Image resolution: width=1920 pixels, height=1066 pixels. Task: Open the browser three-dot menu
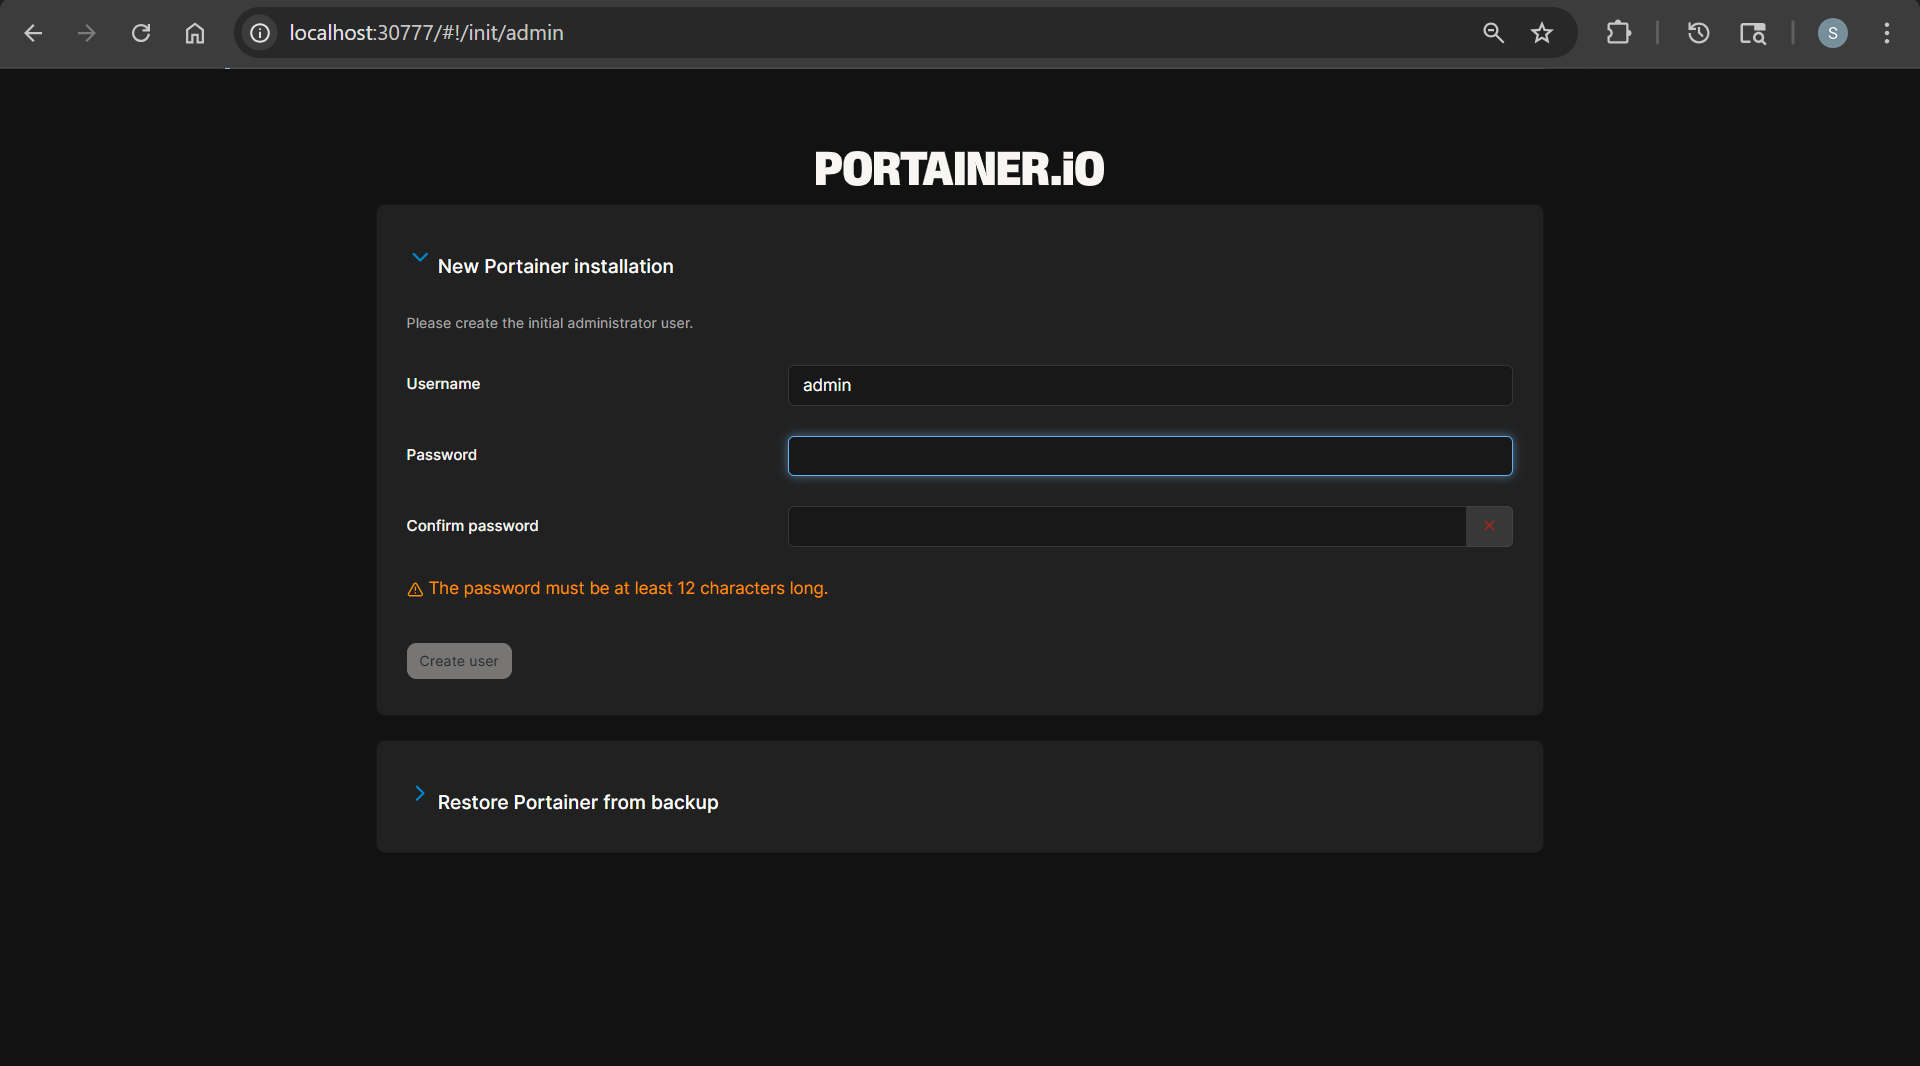coord(1887,33)
